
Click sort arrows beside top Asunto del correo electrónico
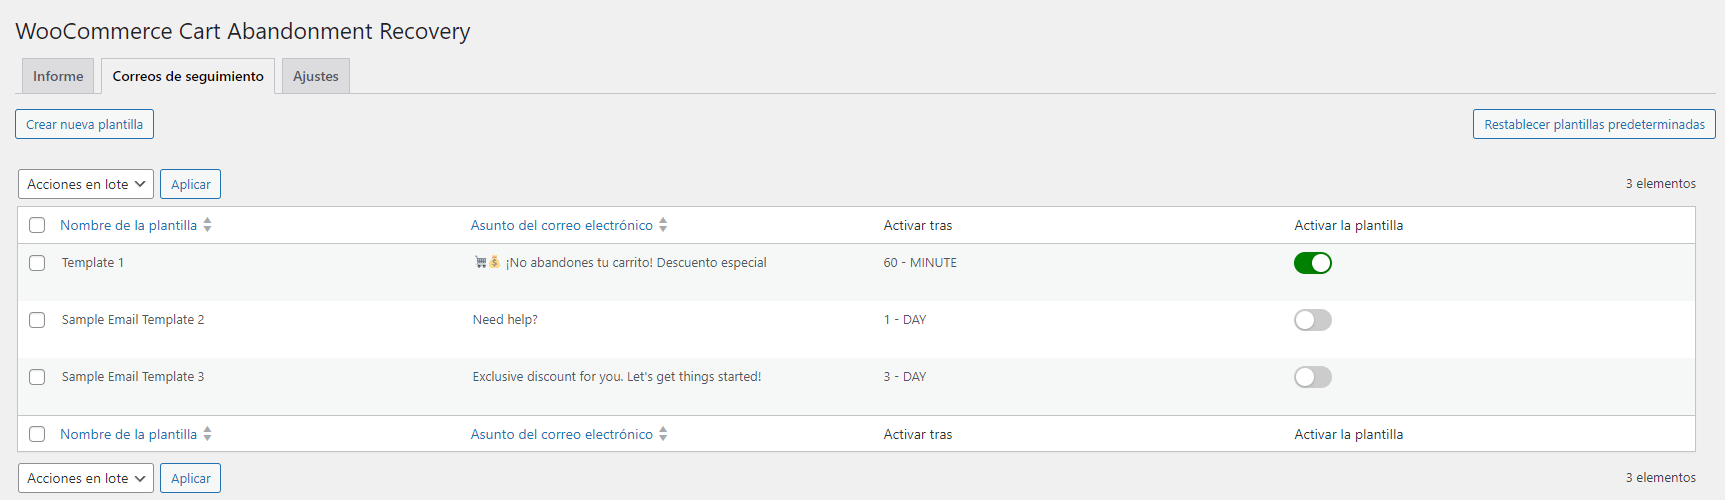tap(663, 225)
